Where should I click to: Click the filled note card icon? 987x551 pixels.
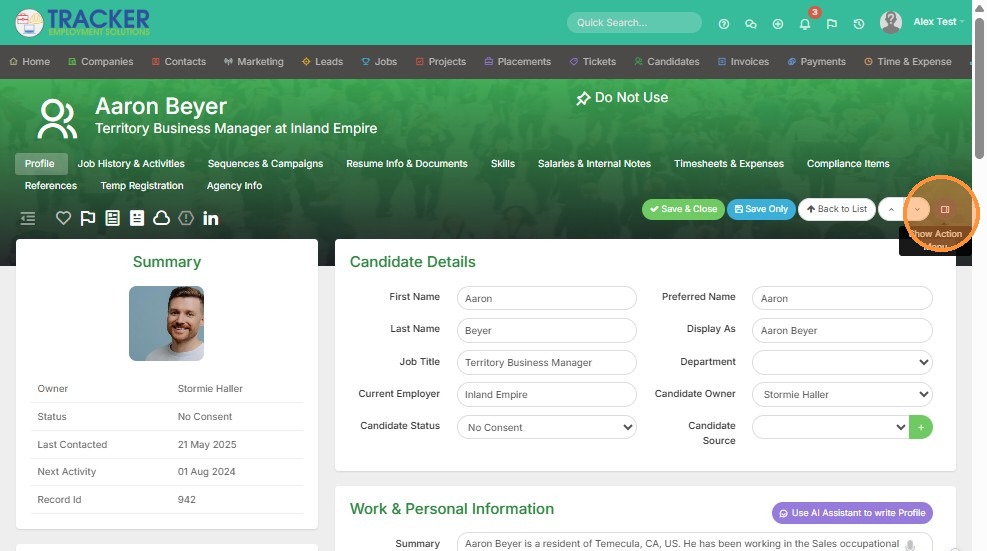click(137, 218)
